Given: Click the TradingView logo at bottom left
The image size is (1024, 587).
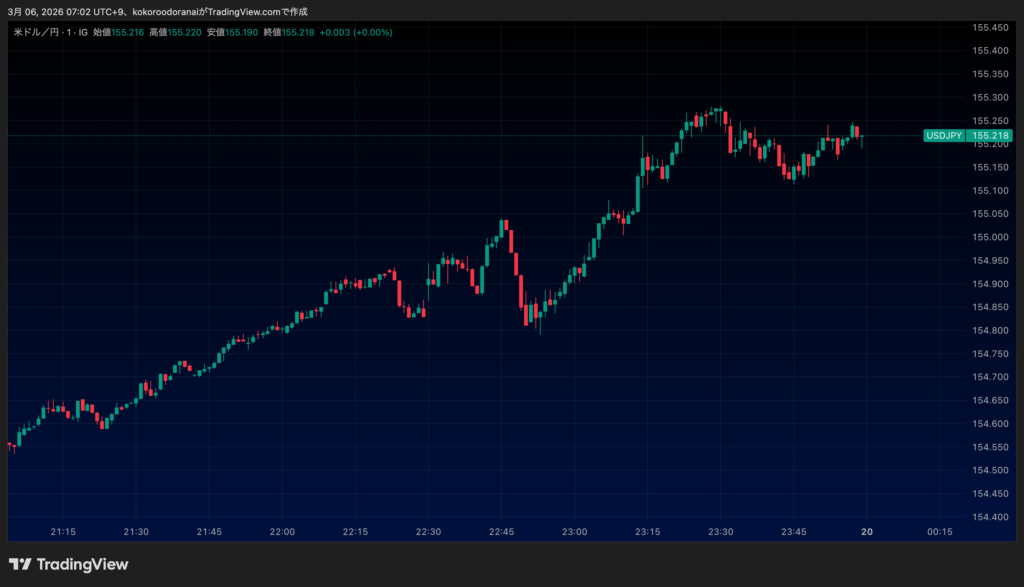Looking at the screenshot, I should 68,565.
